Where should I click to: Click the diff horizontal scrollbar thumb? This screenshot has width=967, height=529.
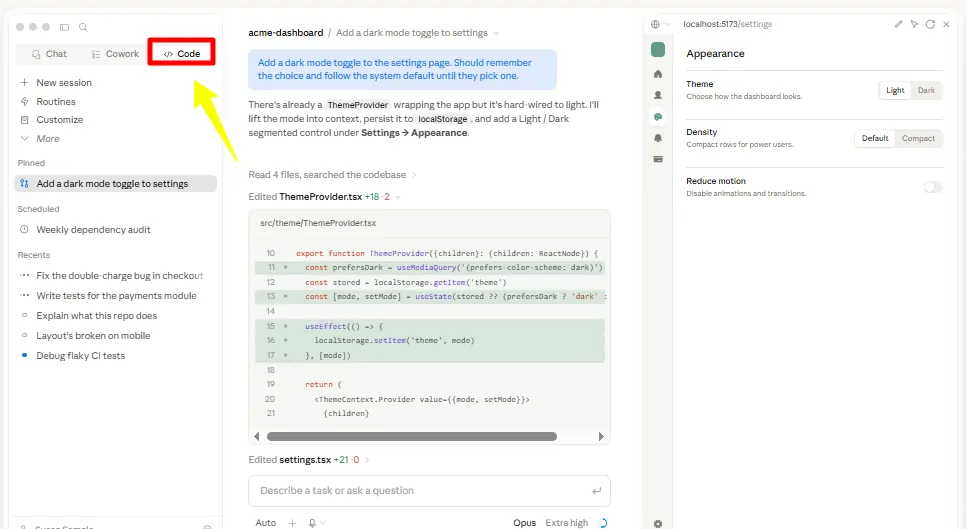point(411,437)
